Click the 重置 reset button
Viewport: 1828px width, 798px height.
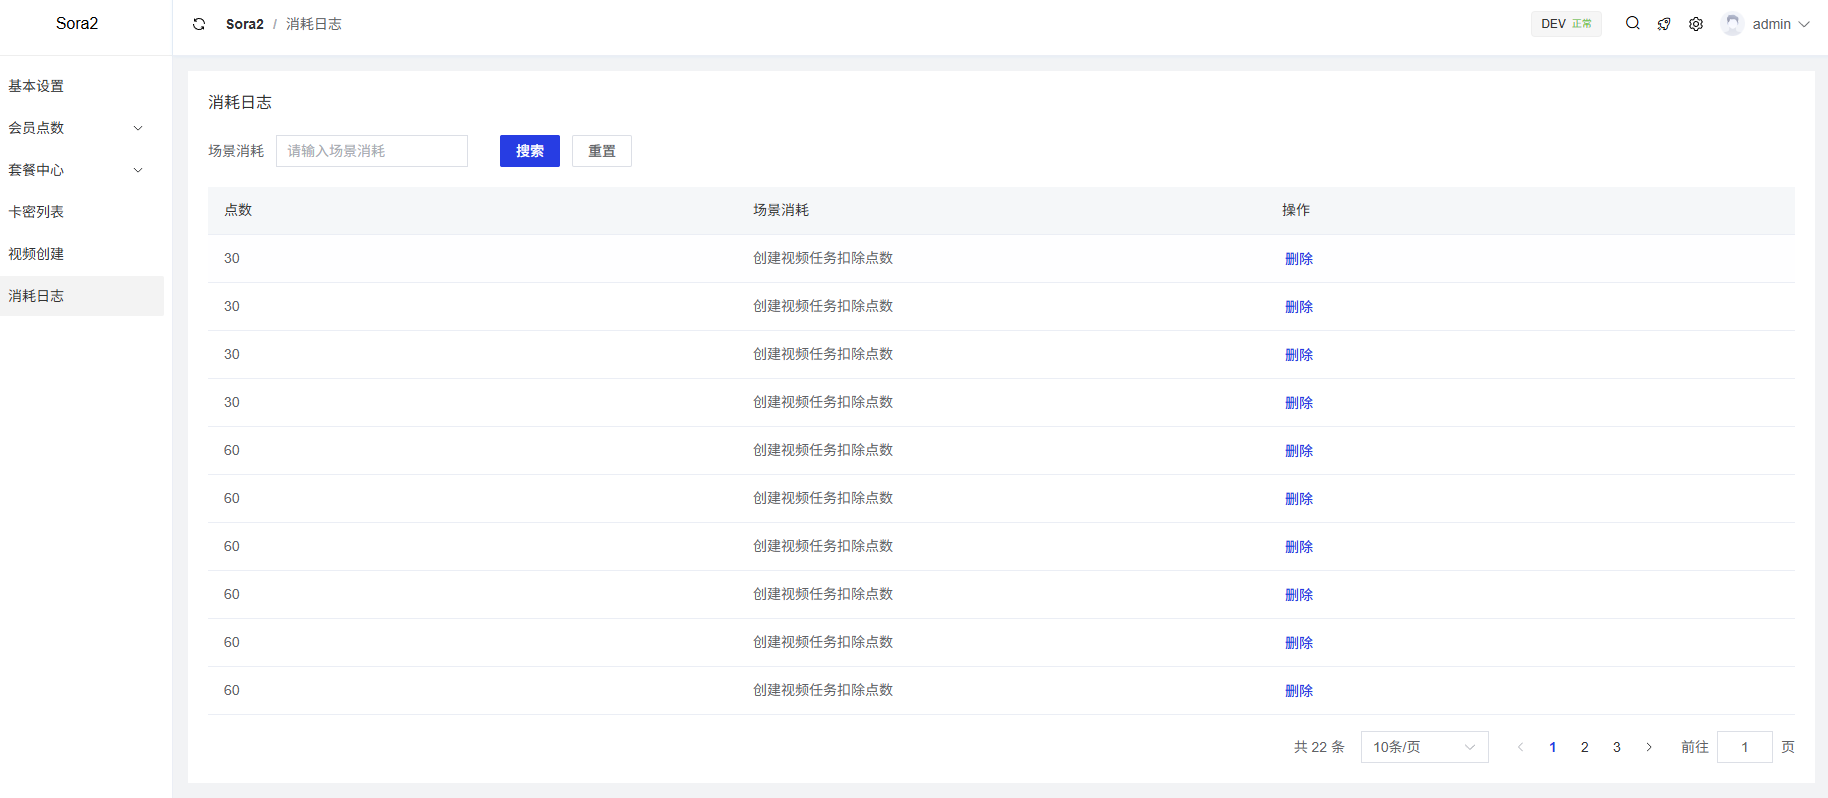pos(601,151)
